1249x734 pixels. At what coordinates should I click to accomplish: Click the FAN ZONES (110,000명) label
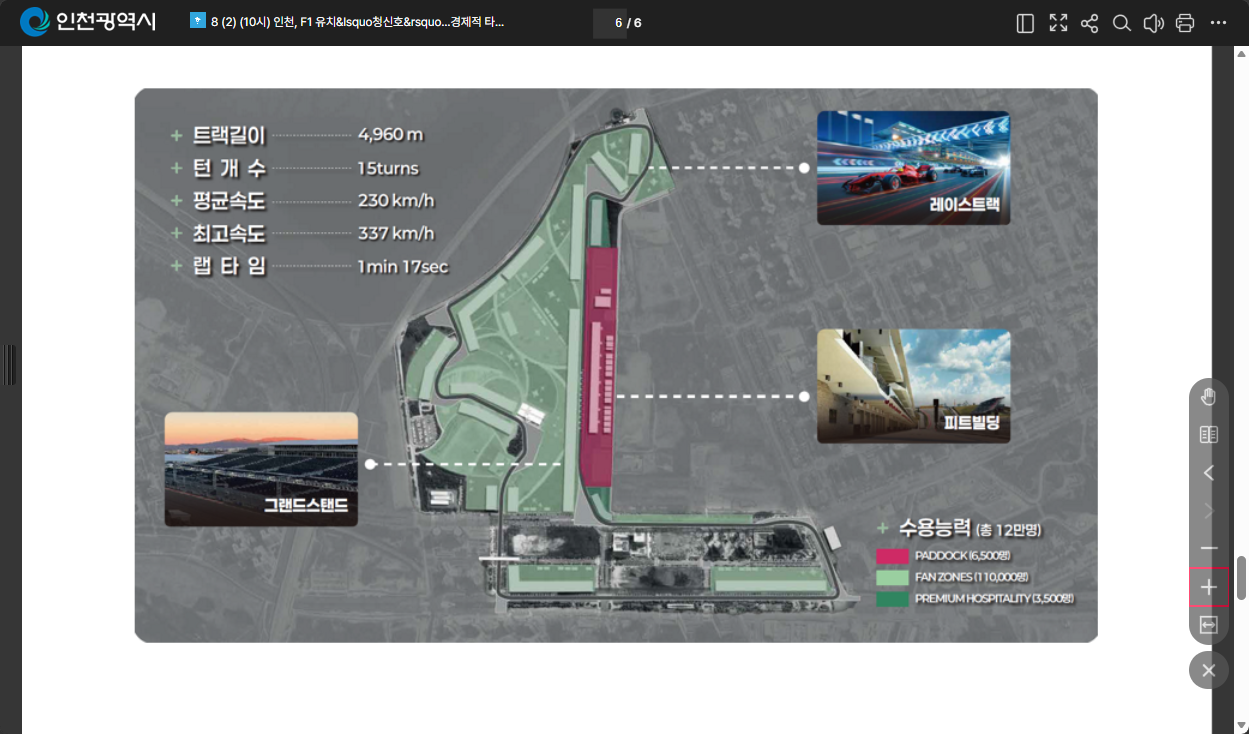971,578
